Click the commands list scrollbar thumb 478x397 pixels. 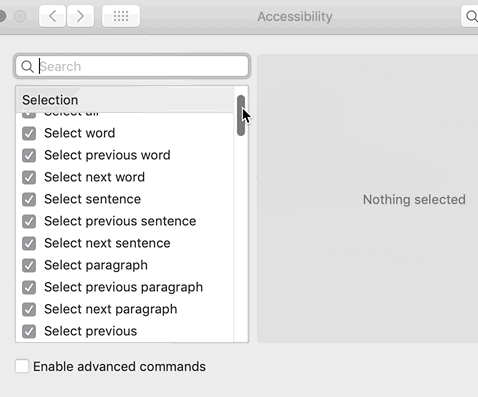click(x=241, y=115)
